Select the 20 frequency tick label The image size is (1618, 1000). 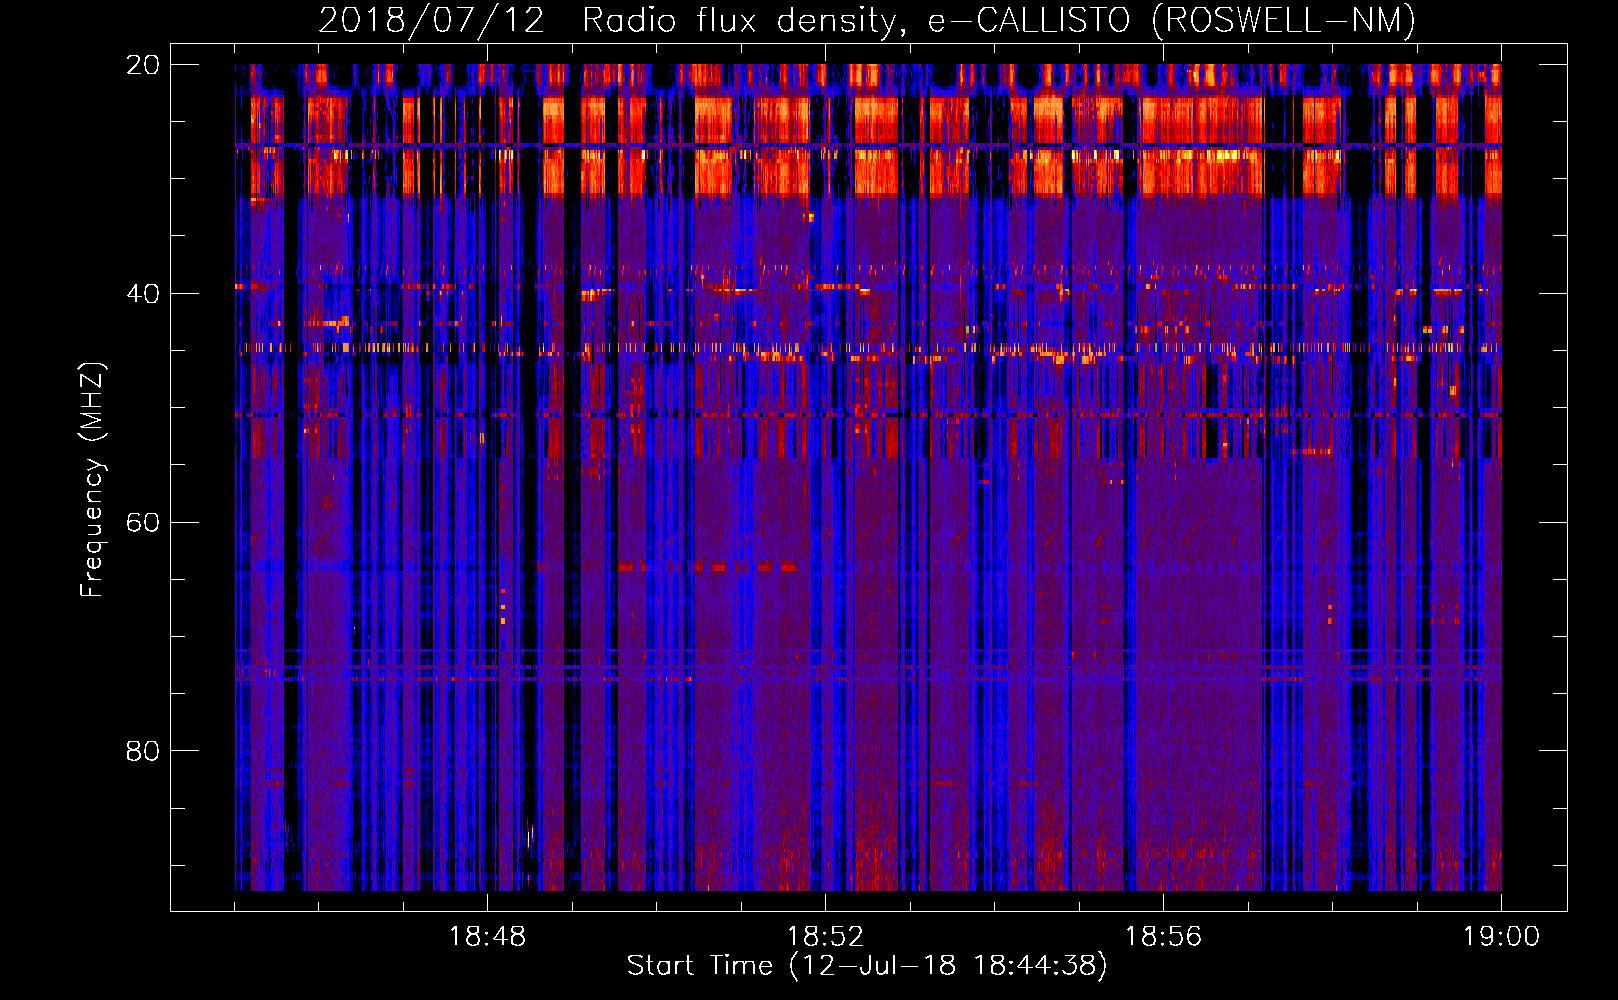point(142,65)
